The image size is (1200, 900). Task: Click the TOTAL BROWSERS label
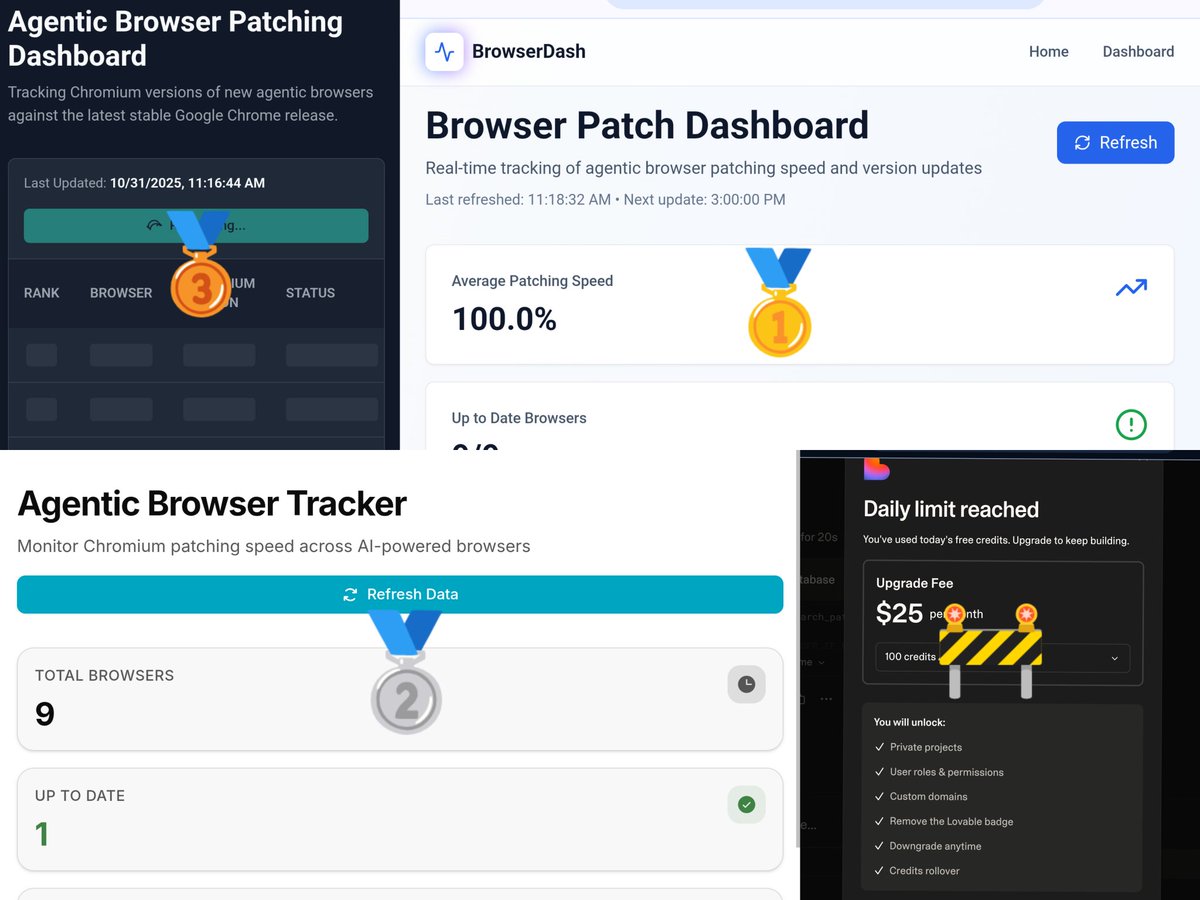[104, 676]
